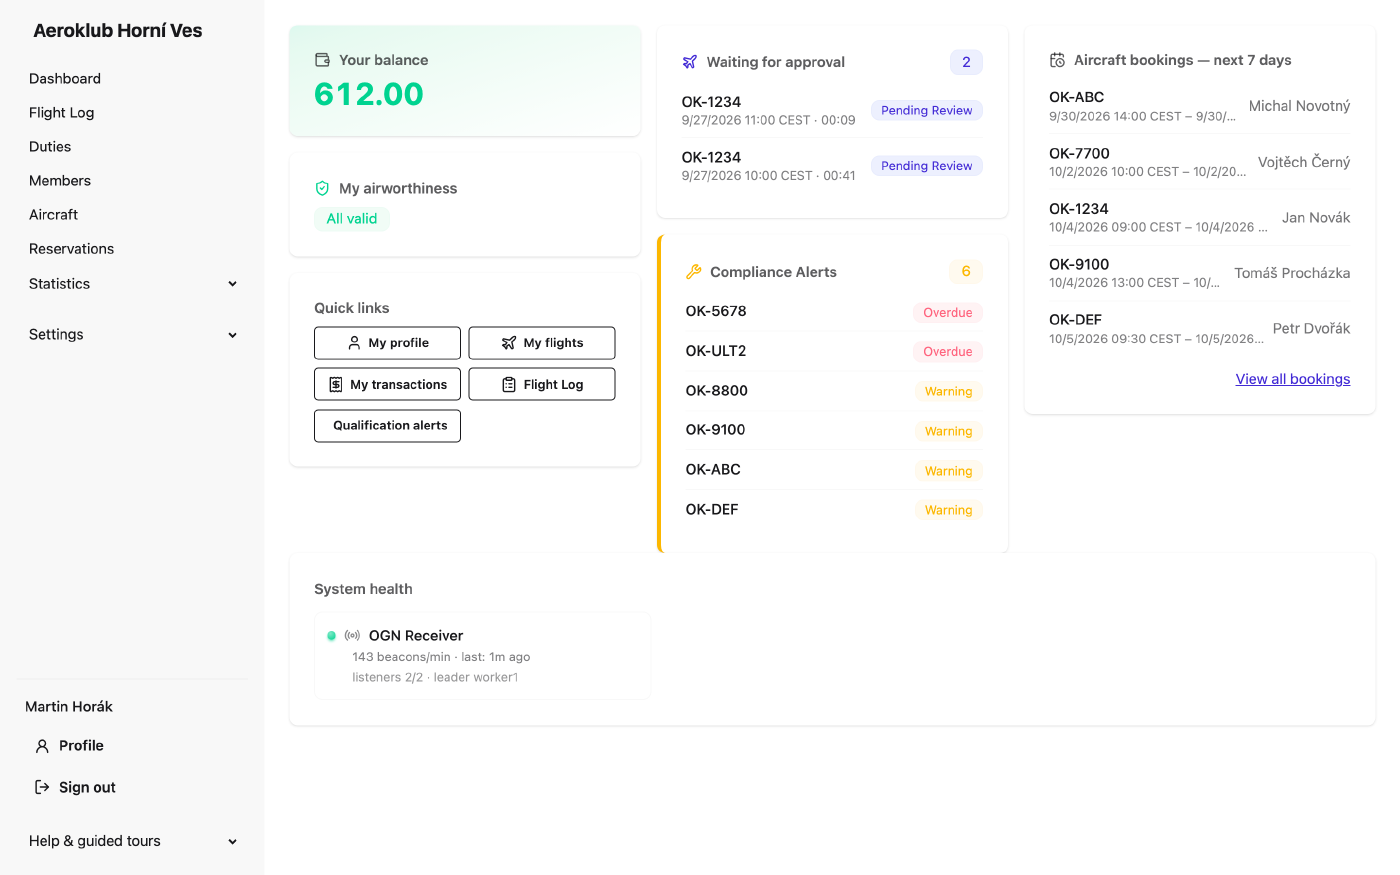Select the OK-9100 warning compliance alert
This screenshot has width=1400, height=875.
coord(834,431)
